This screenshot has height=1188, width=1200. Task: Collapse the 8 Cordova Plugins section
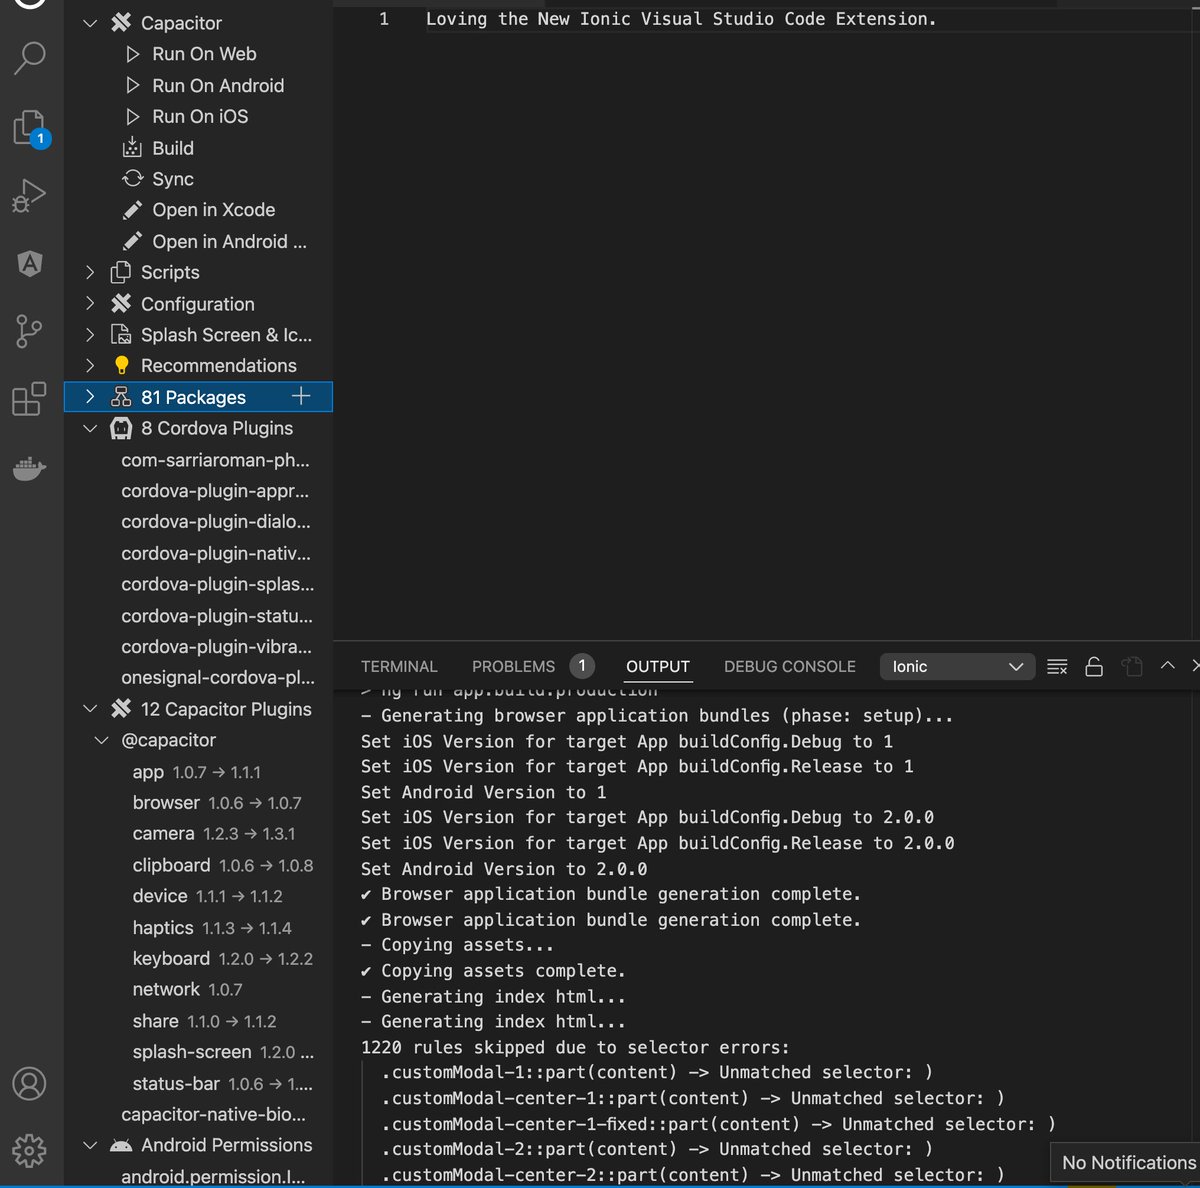90,428
